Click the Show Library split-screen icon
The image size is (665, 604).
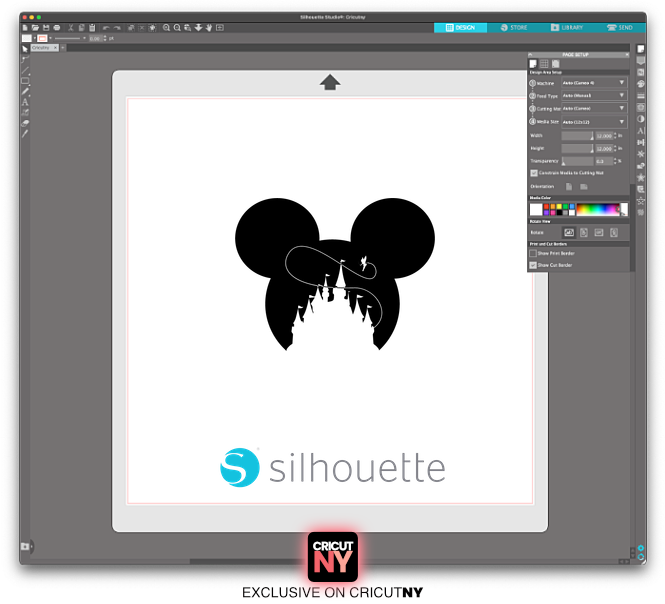(25, 546)
